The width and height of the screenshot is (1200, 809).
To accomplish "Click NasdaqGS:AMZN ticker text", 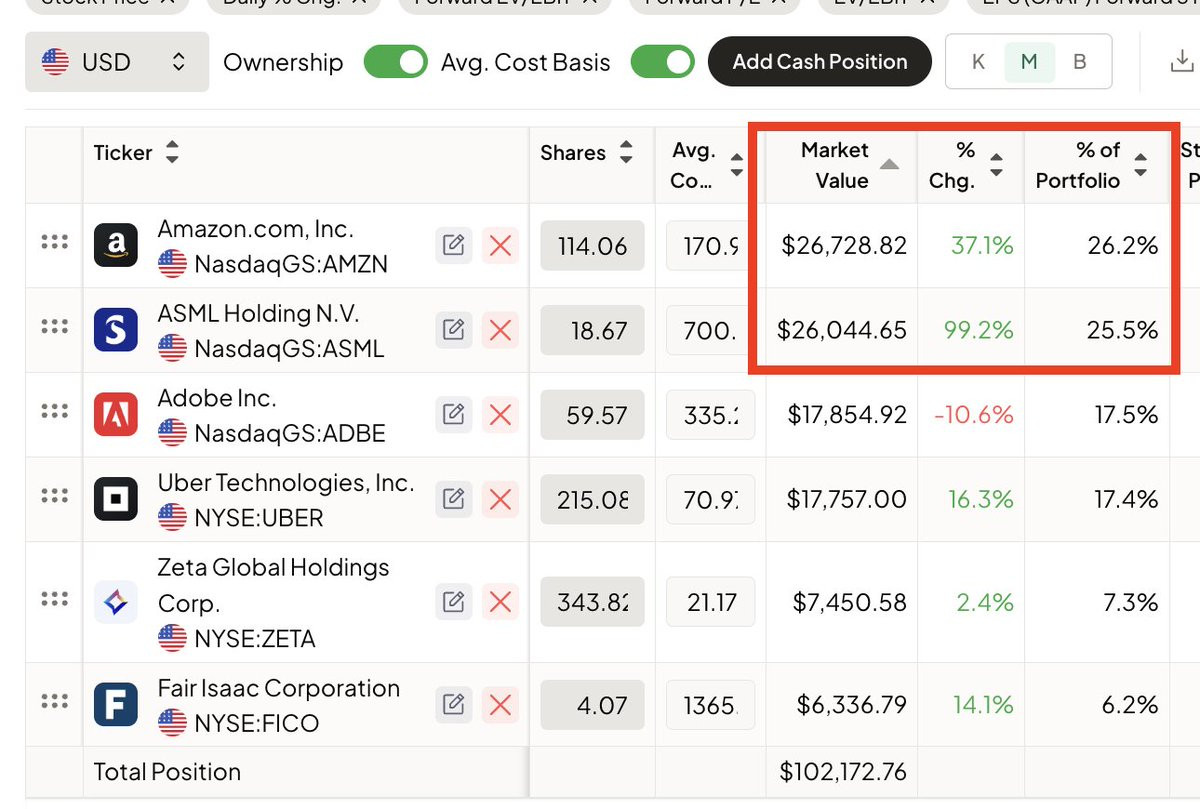I will 291,265.
